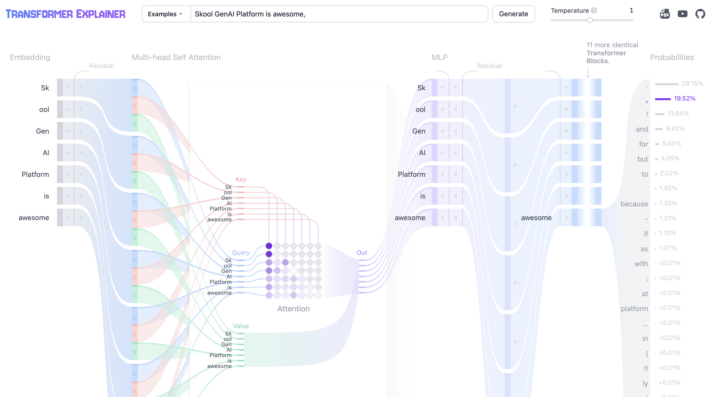
Task: Click the Residual label near Embedding
Action: 101,66
